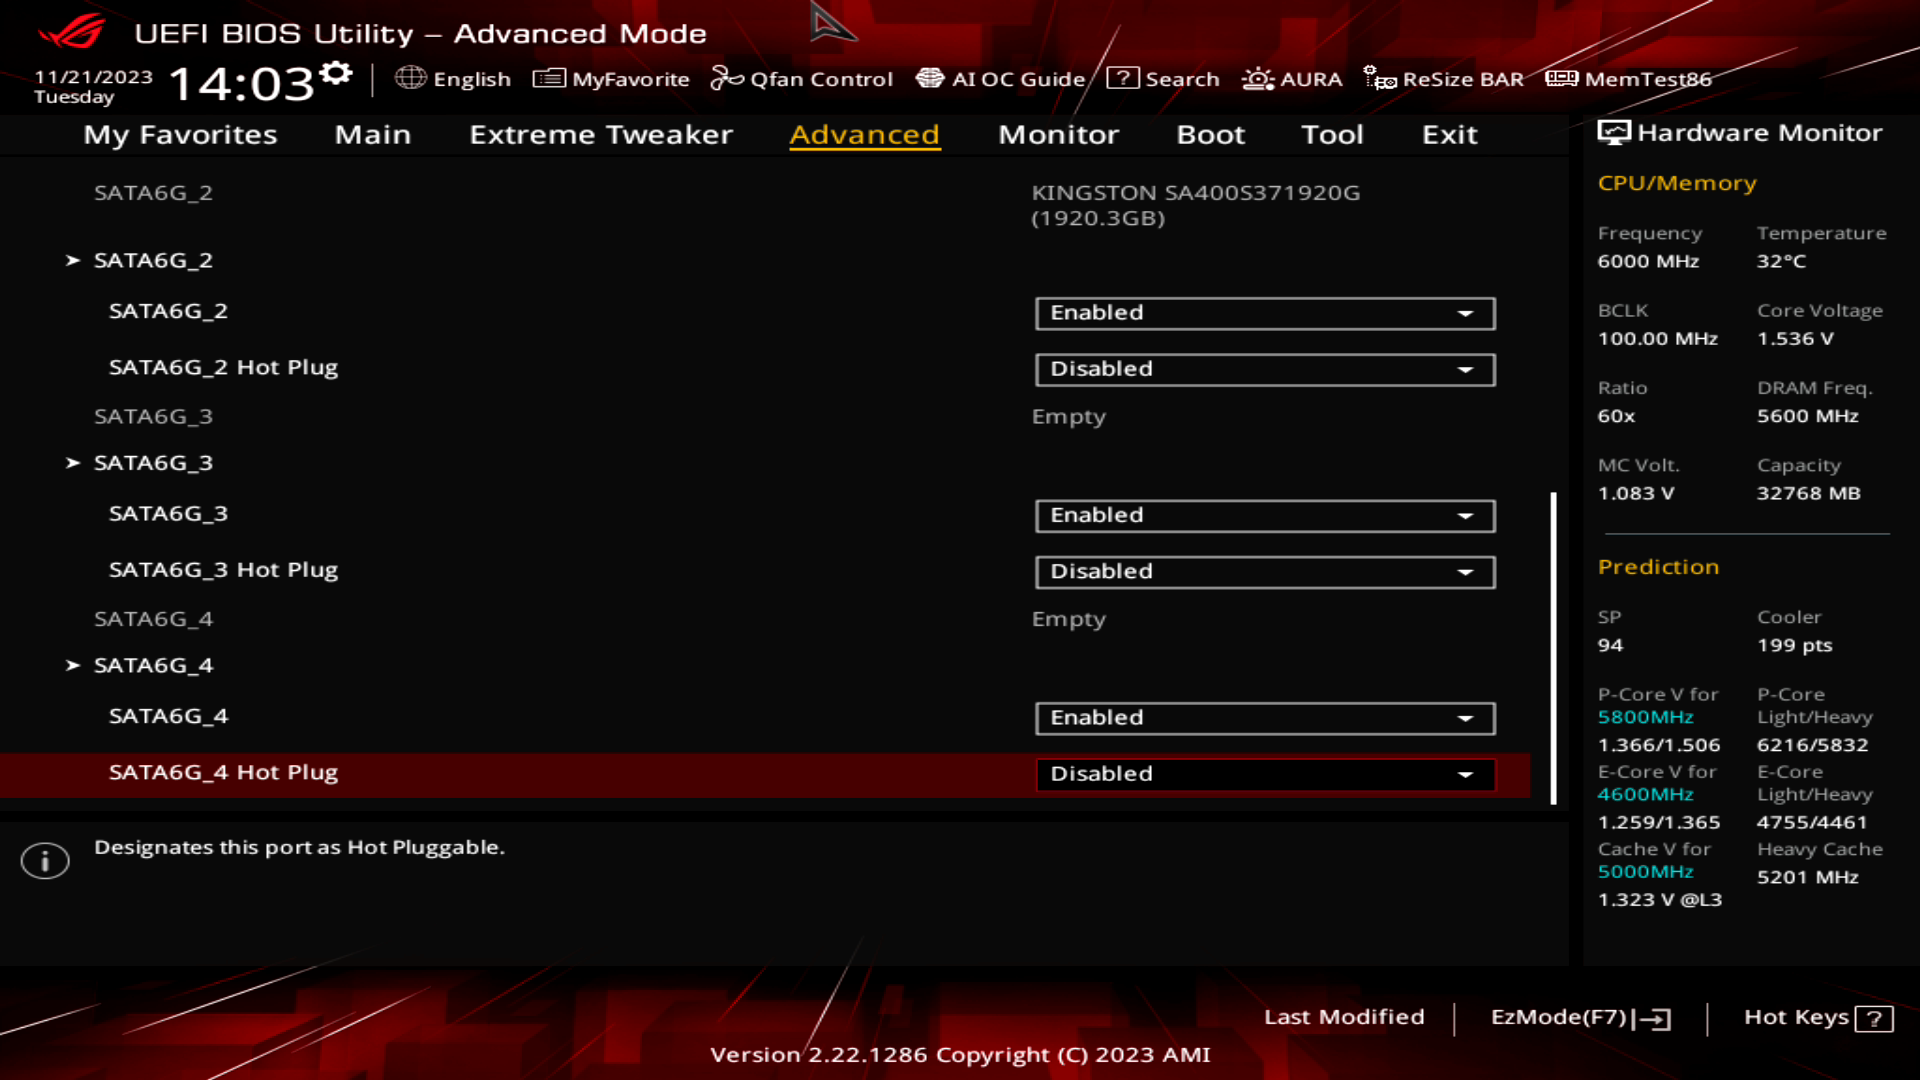The height and width of the screenshot is (1080, 1920).
Task: Click Last Modified
Action: [x=1345, y=1017]
